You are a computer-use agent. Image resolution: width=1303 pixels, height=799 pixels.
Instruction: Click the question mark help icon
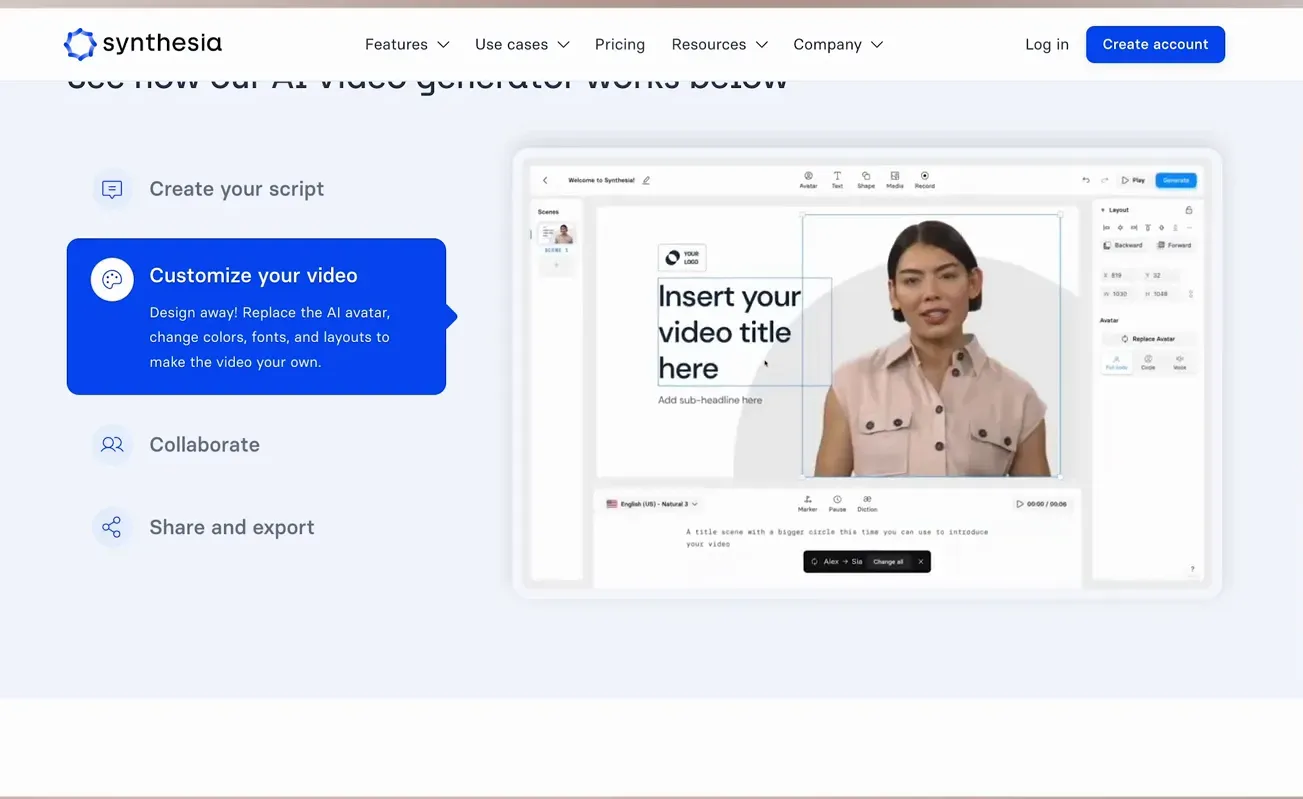coord(1192,570)
